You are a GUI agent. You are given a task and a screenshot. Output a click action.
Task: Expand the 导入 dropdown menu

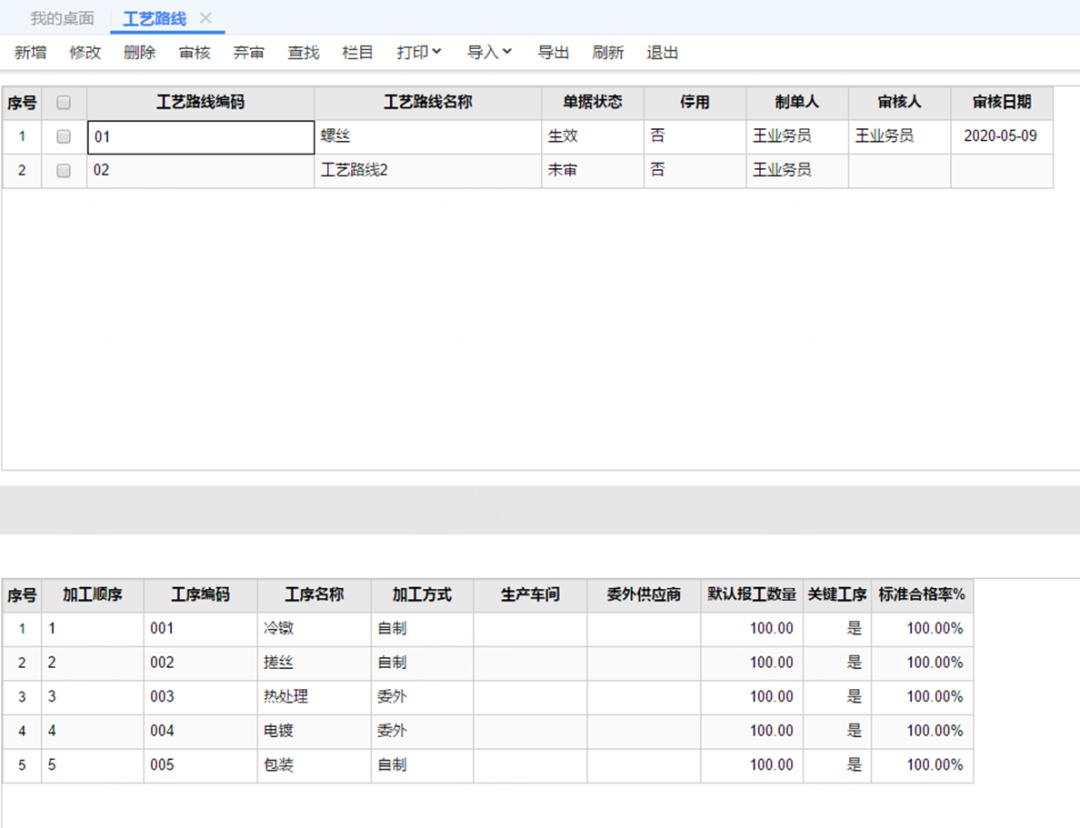[x=489, y=52]
